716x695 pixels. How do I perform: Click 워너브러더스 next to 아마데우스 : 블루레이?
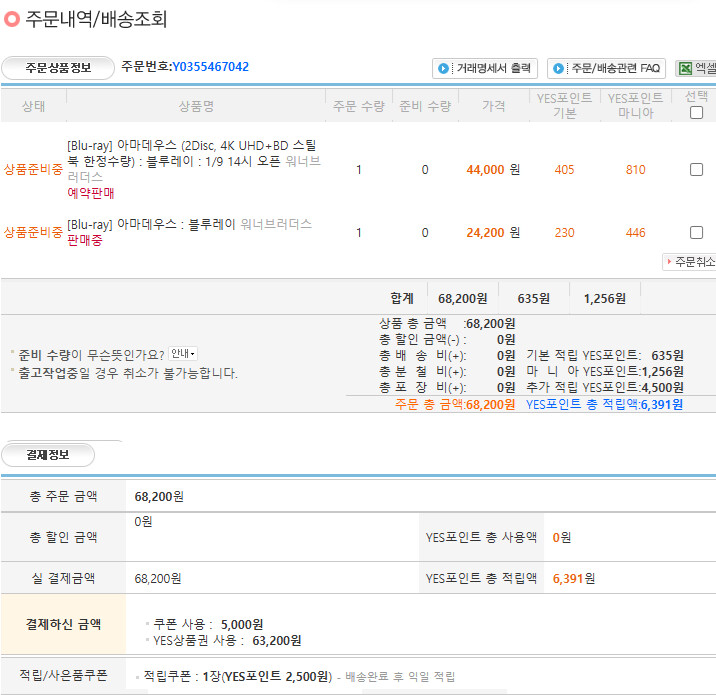276,224
